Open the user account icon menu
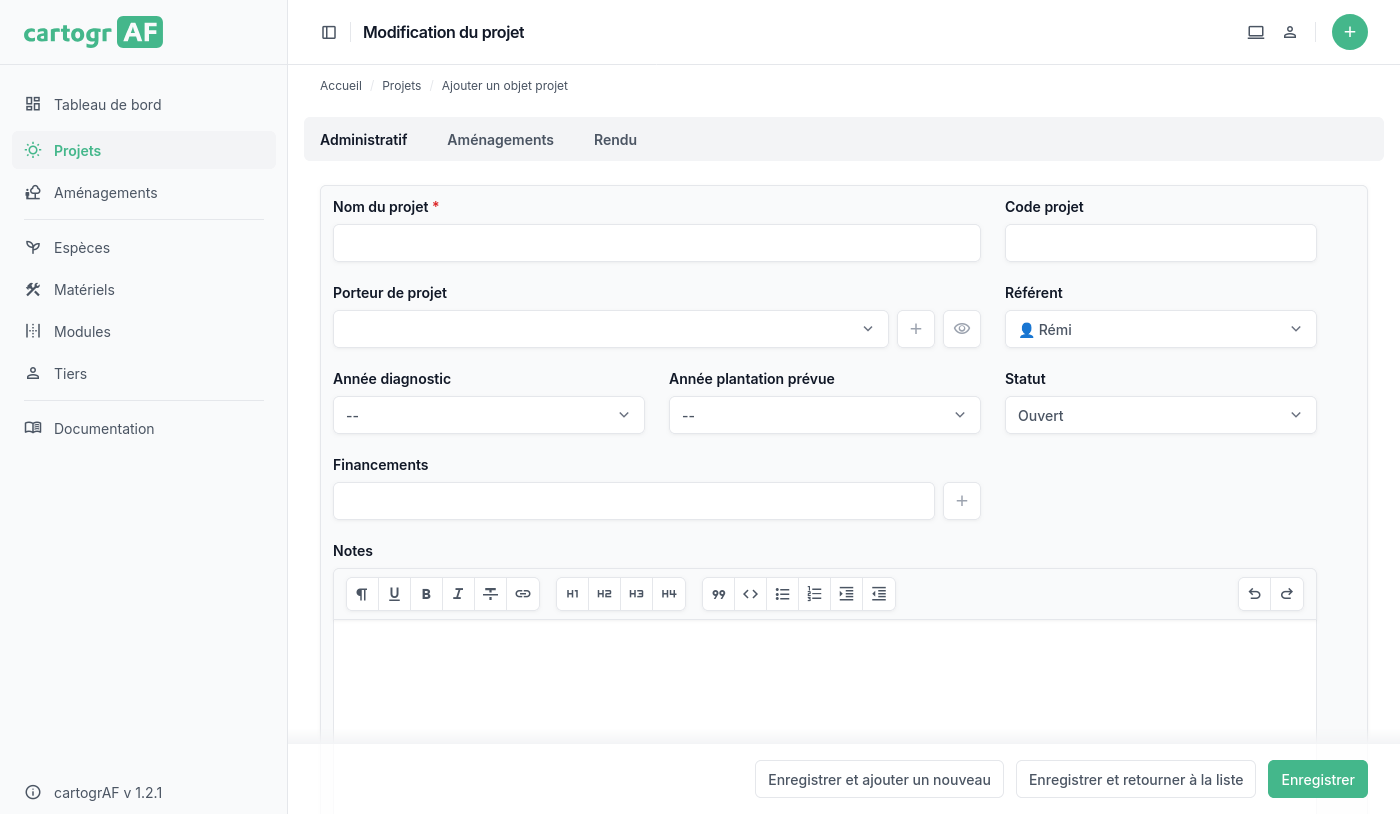 (x=1290, y=32)
